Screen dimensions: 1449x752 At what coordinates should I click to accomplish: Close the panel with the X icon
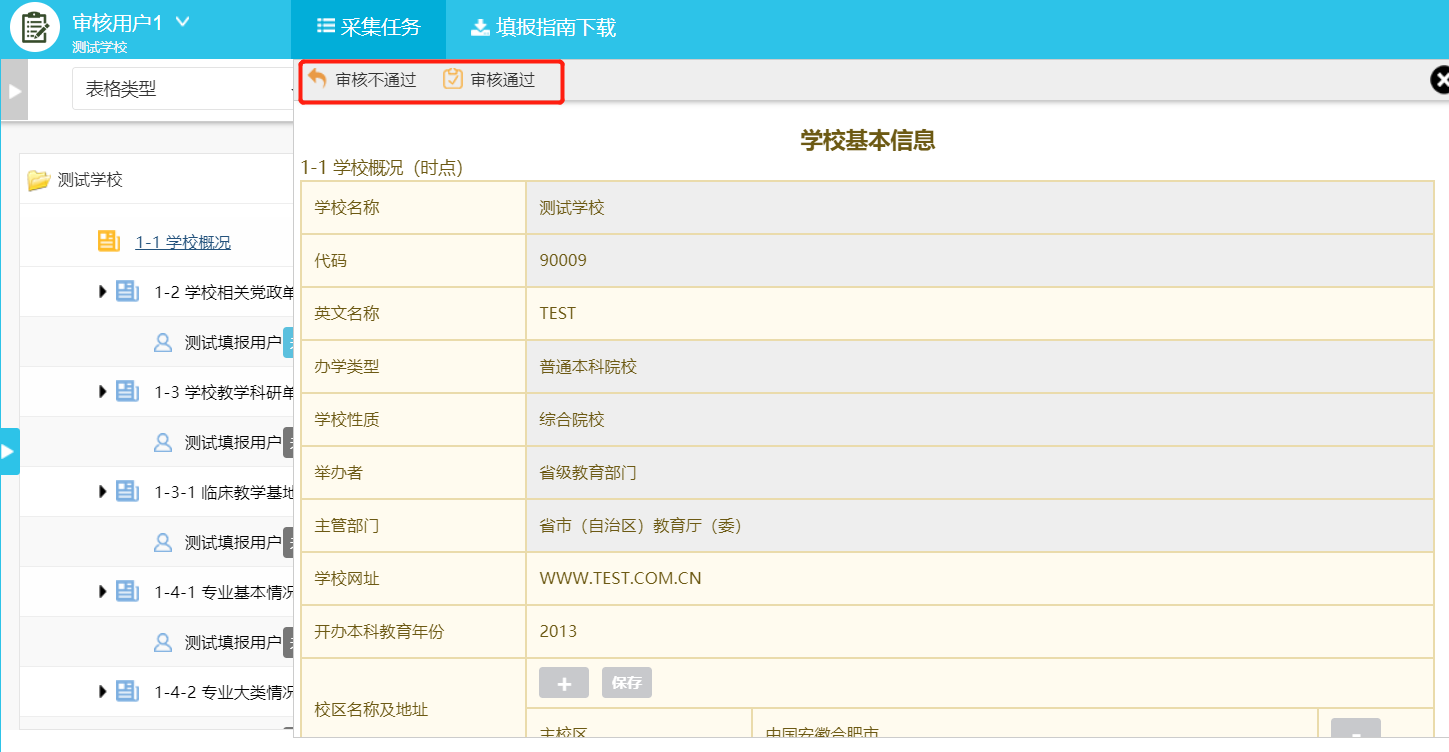1440,80
